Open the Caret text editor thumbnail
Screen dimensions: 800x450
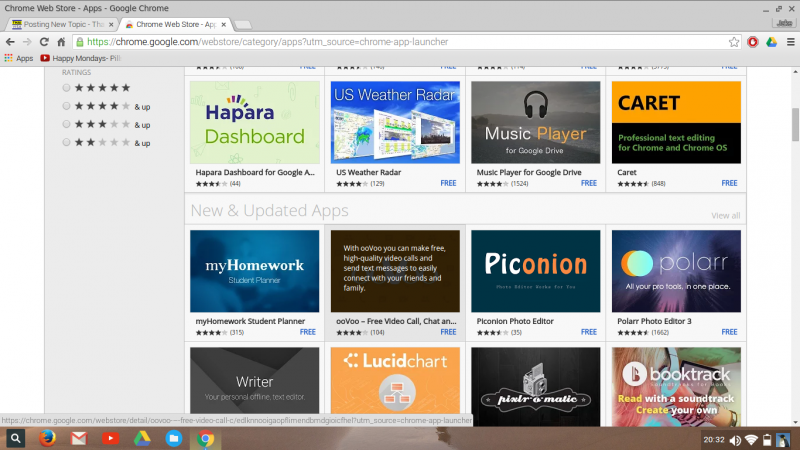pos(676,122)
